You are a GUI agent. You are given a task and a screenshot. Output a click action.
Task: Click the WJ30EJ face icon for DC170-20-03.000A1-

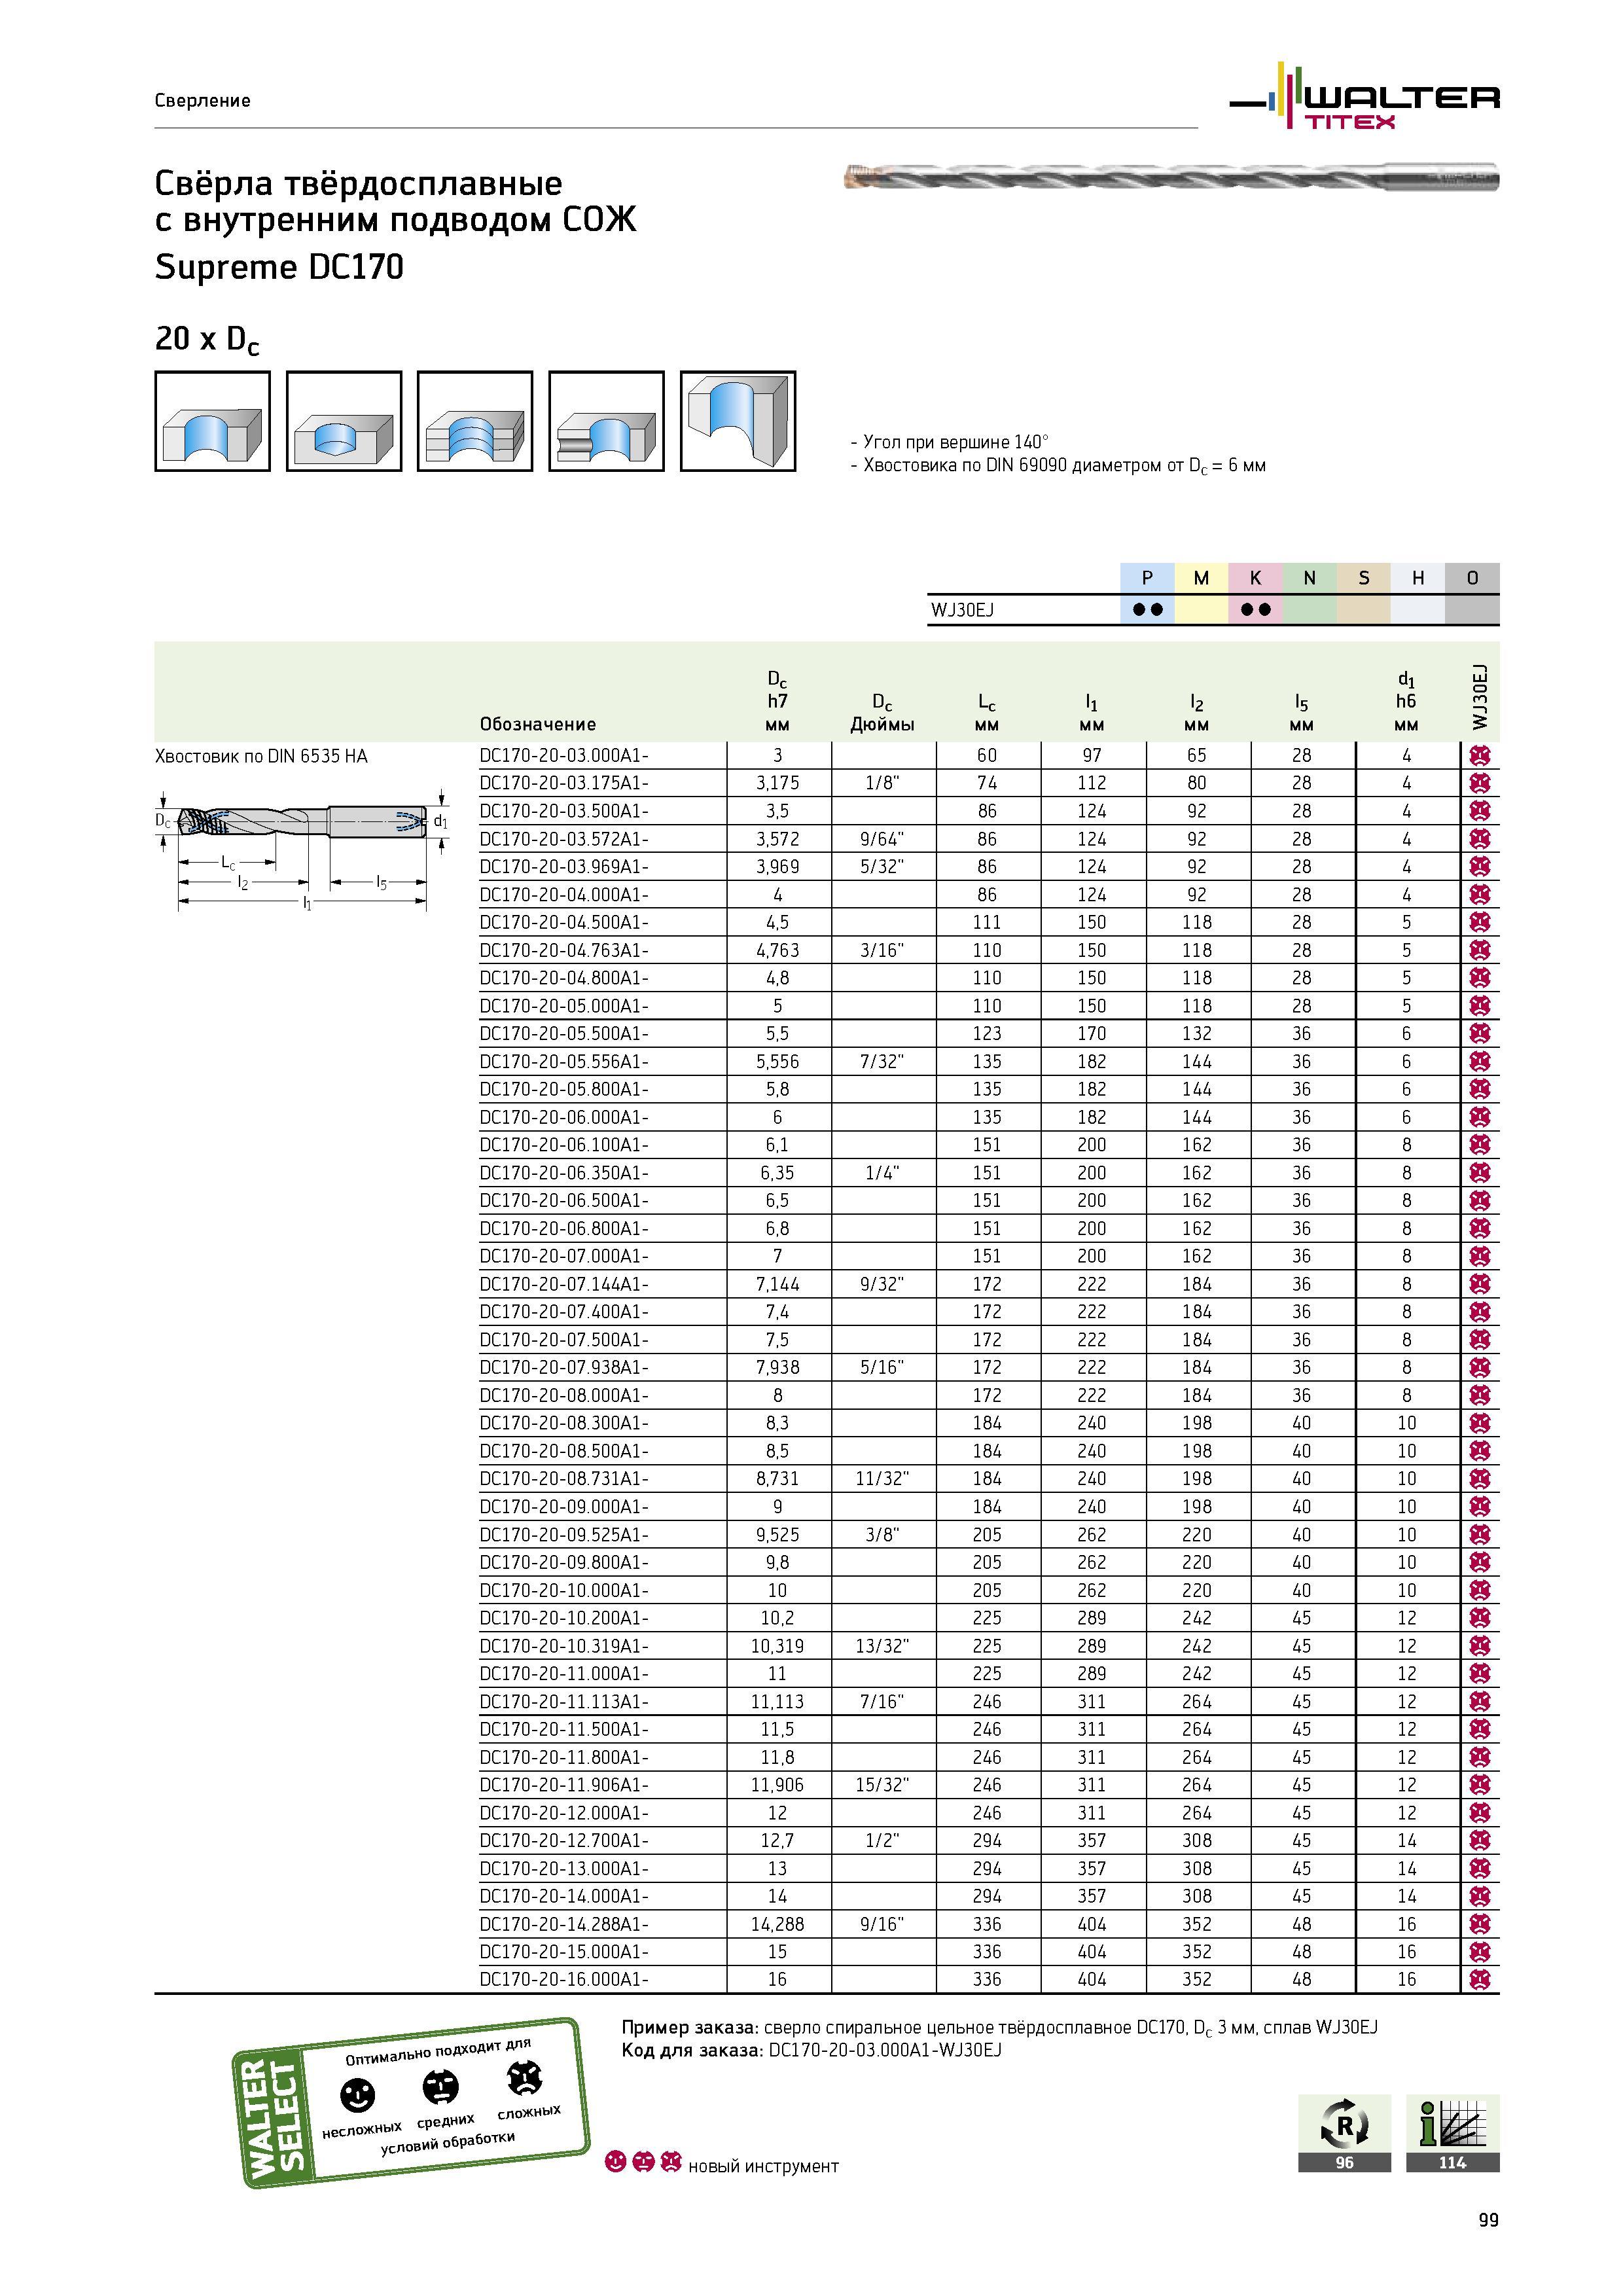pos(1481,756)
